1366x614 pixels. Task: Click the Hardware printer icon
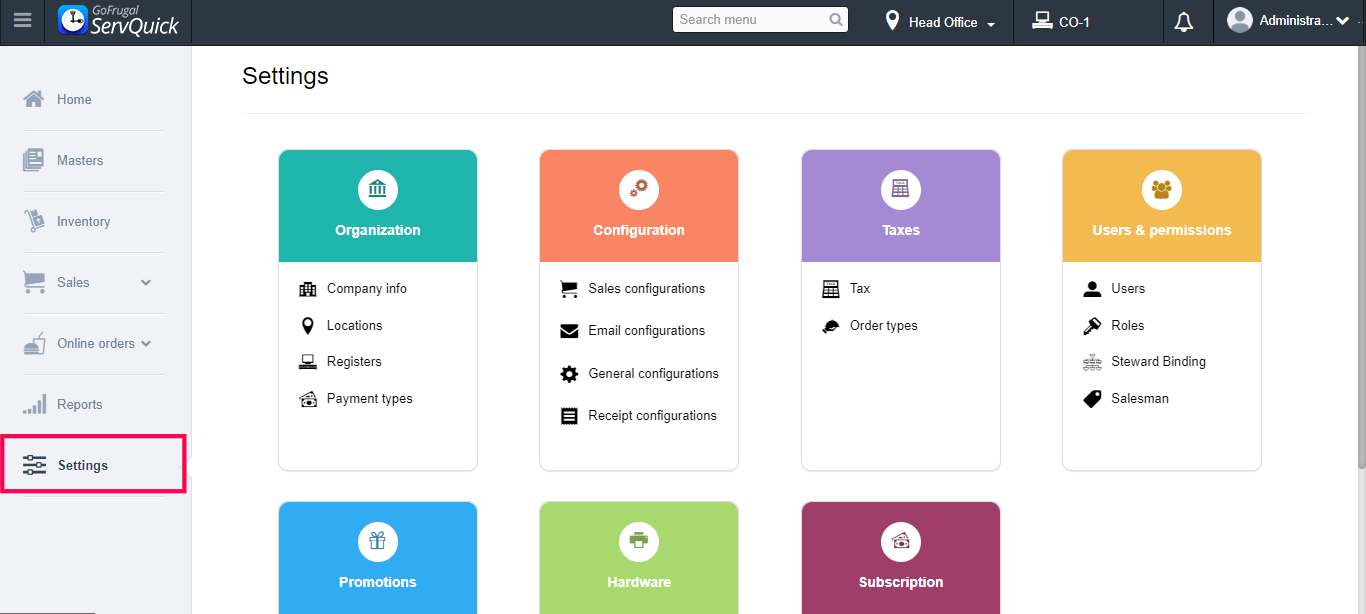point(639,542)
